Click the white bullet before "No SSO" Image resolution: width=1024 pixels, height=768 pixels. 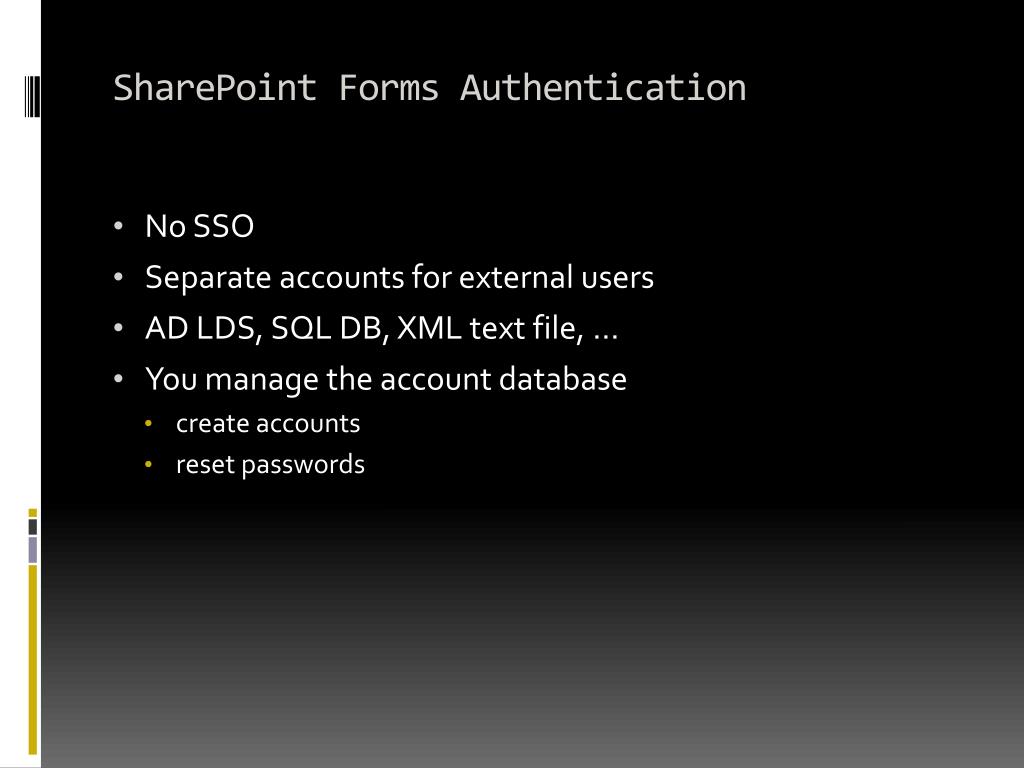pyautogui.click(x=119, y=227)
